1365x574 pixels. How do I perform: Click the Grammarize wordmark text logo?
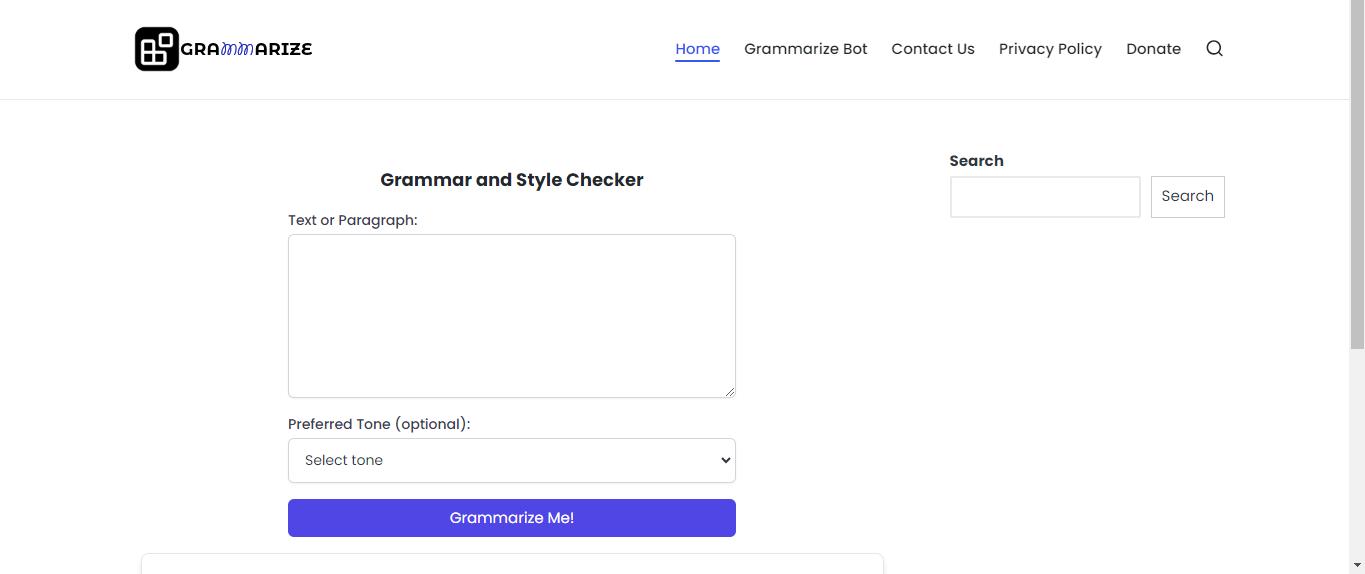point(247,49)
